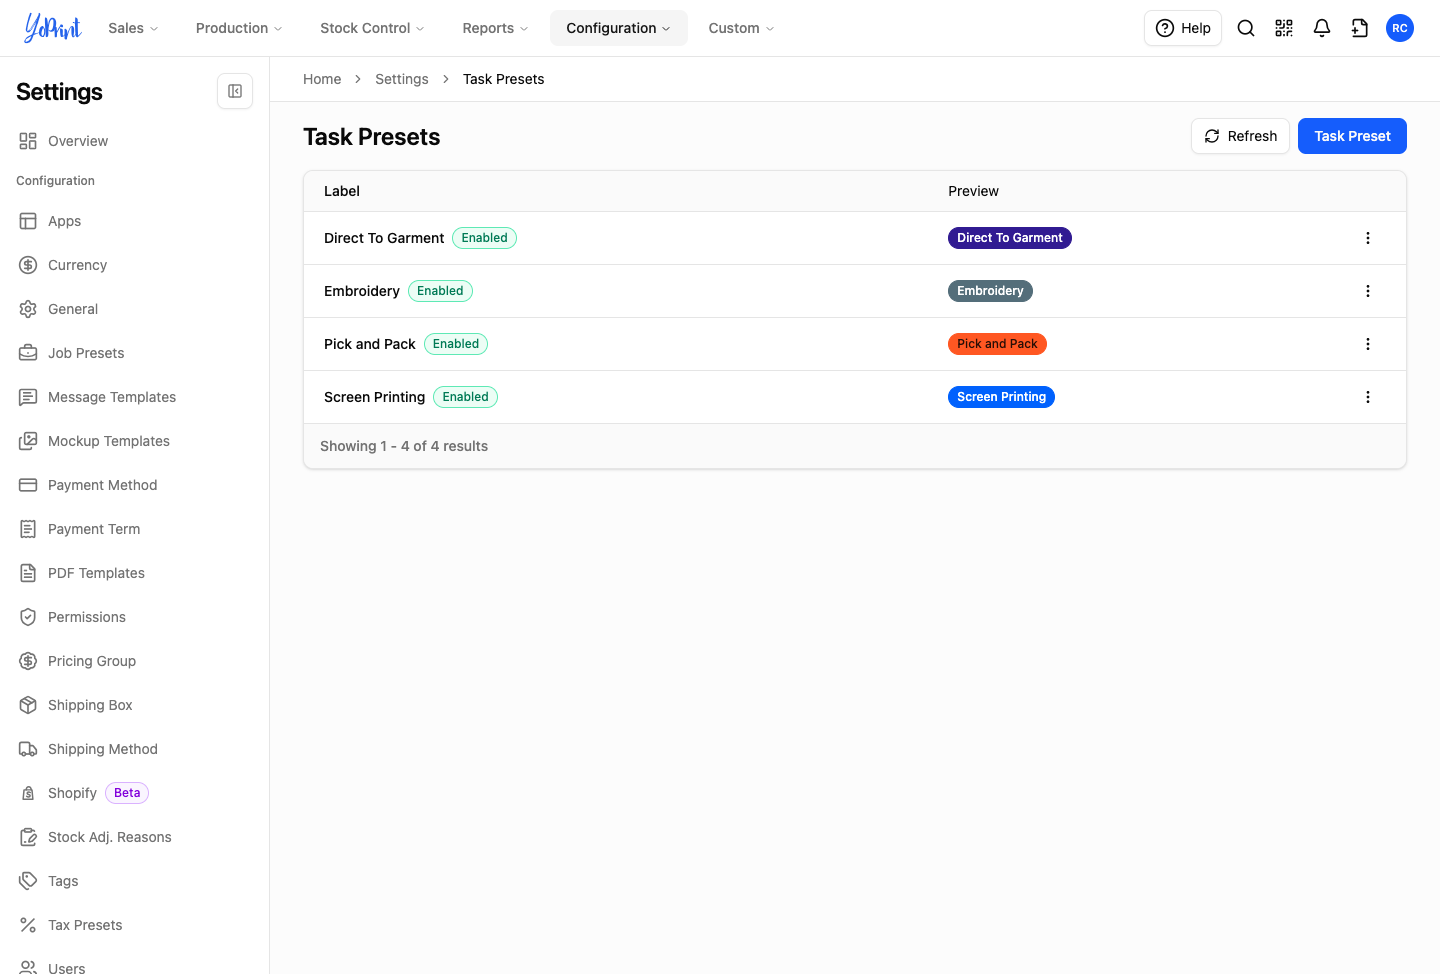Go to Settings breadcrumb link
Viewport: 1440px width, 974px height.
coord(402,79)
